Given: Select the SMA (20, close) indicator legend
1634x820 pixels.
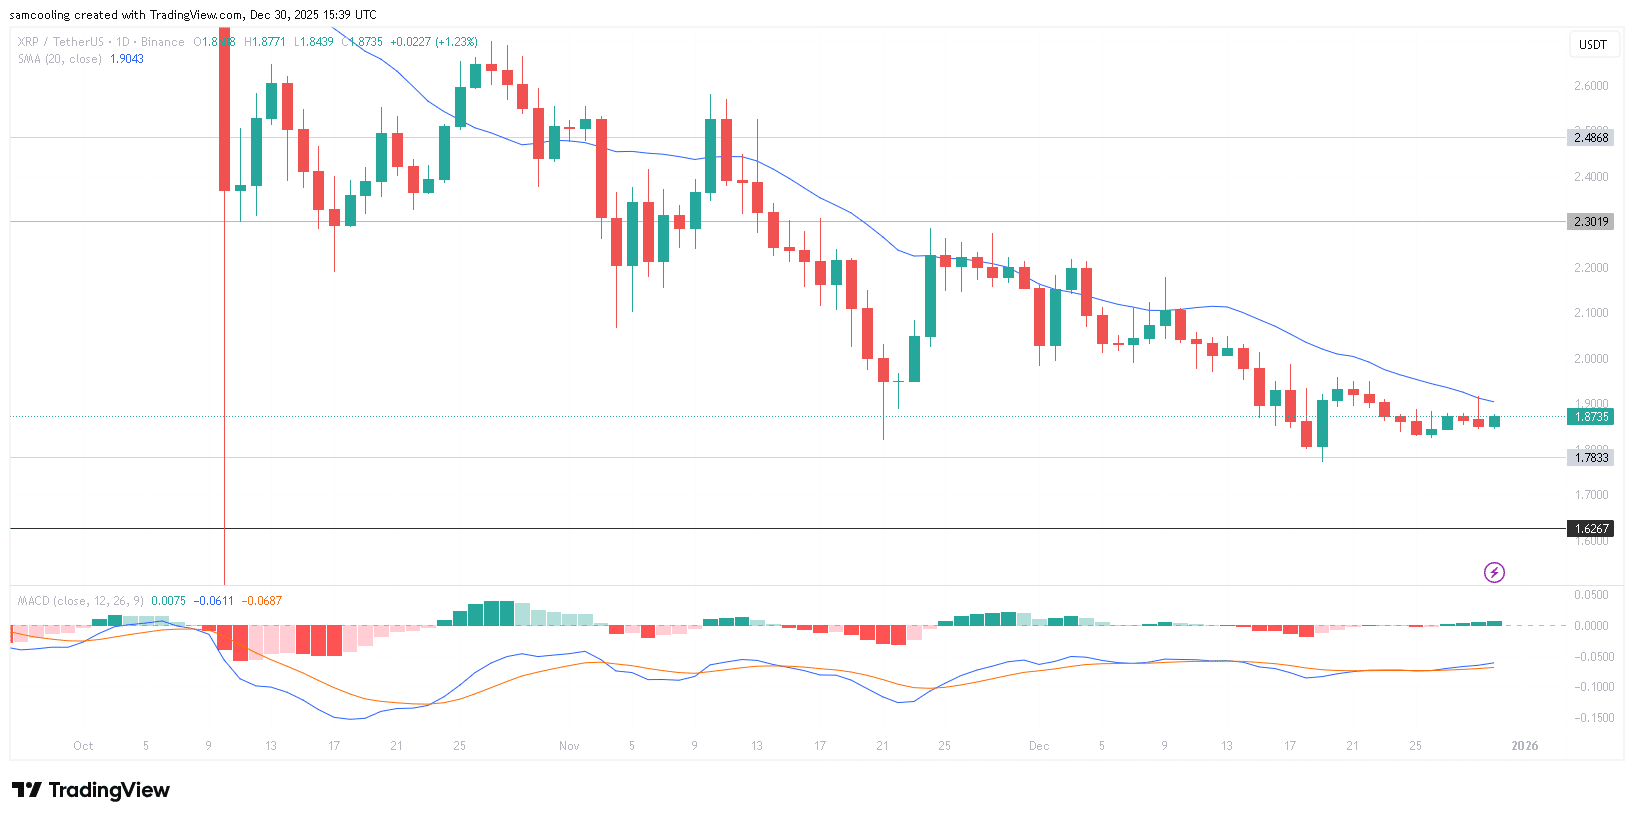Looking at the screenshot, I should point(59,59).
